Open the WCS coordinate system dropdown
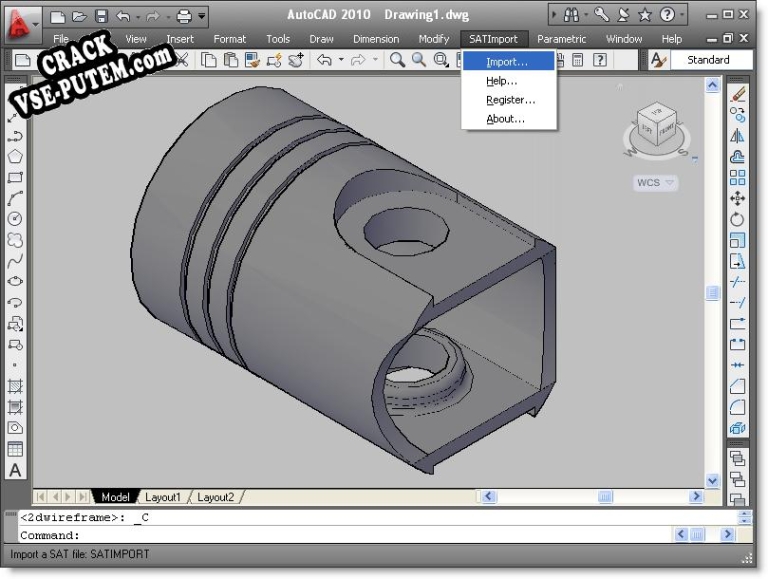768x579 pixels. pos(656,183)
